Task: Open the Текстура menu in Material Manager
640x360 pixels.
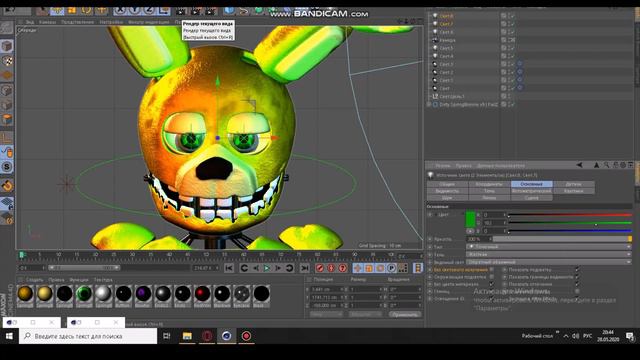Action: (103, 280)
